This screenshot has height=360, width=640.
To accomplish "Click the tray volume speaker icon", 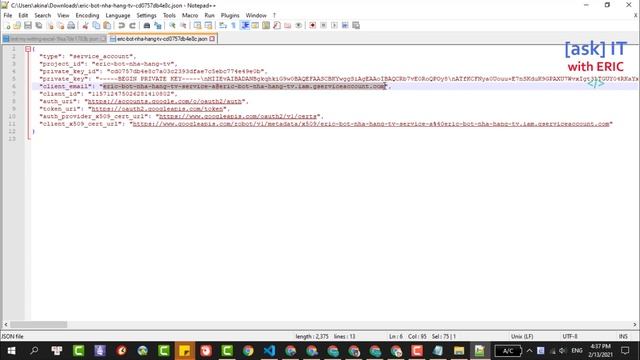I will point(562,351).
